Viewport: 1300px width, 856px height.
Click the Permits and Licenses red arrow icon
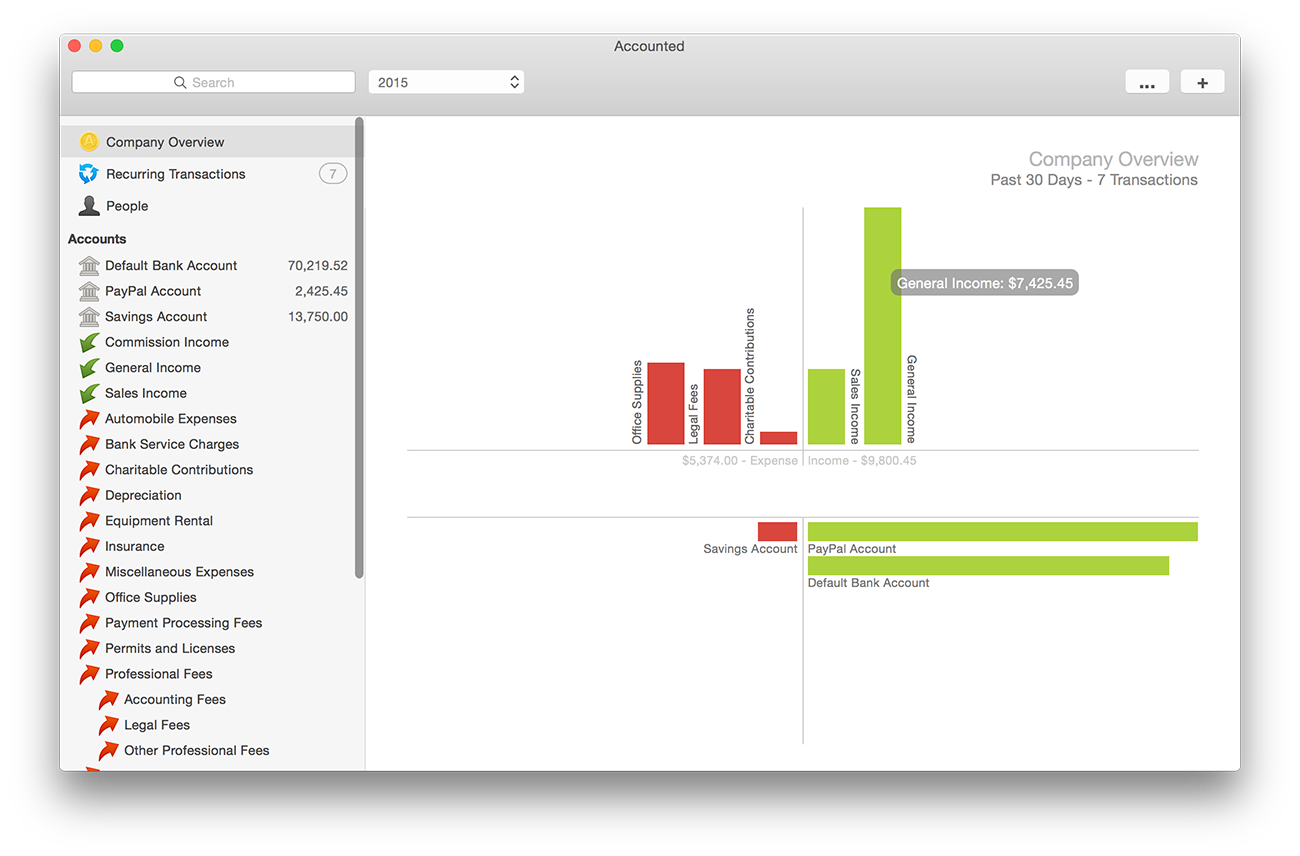point(89,648)
